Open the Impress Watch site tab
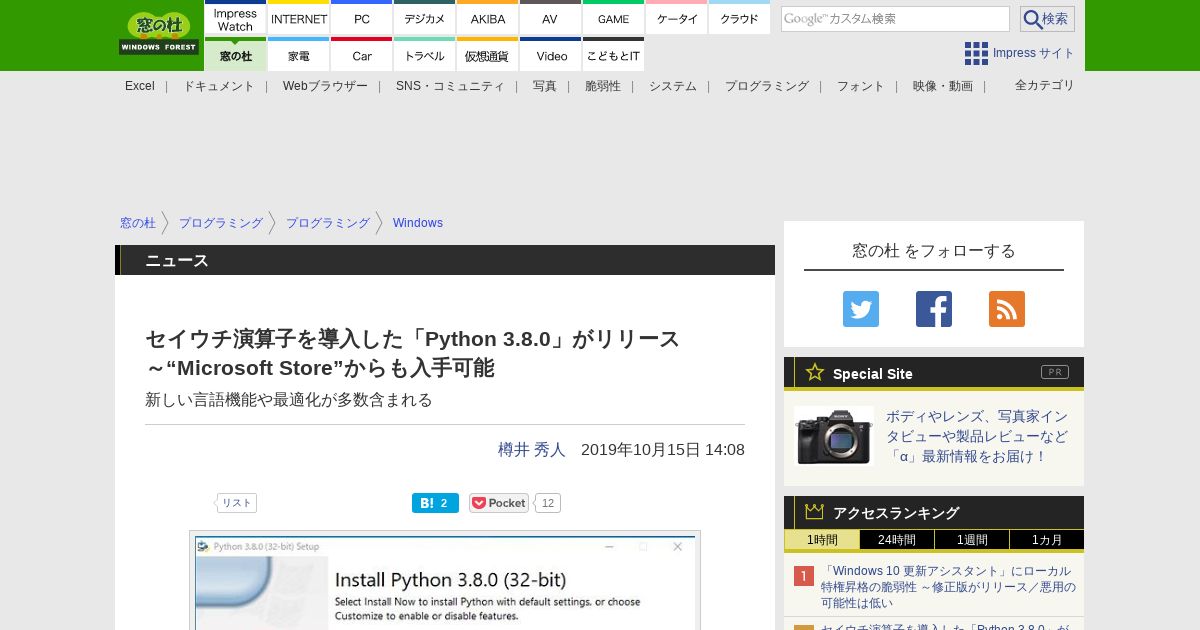The height and width of the screenshot is (630, 1200). [236, 18]
